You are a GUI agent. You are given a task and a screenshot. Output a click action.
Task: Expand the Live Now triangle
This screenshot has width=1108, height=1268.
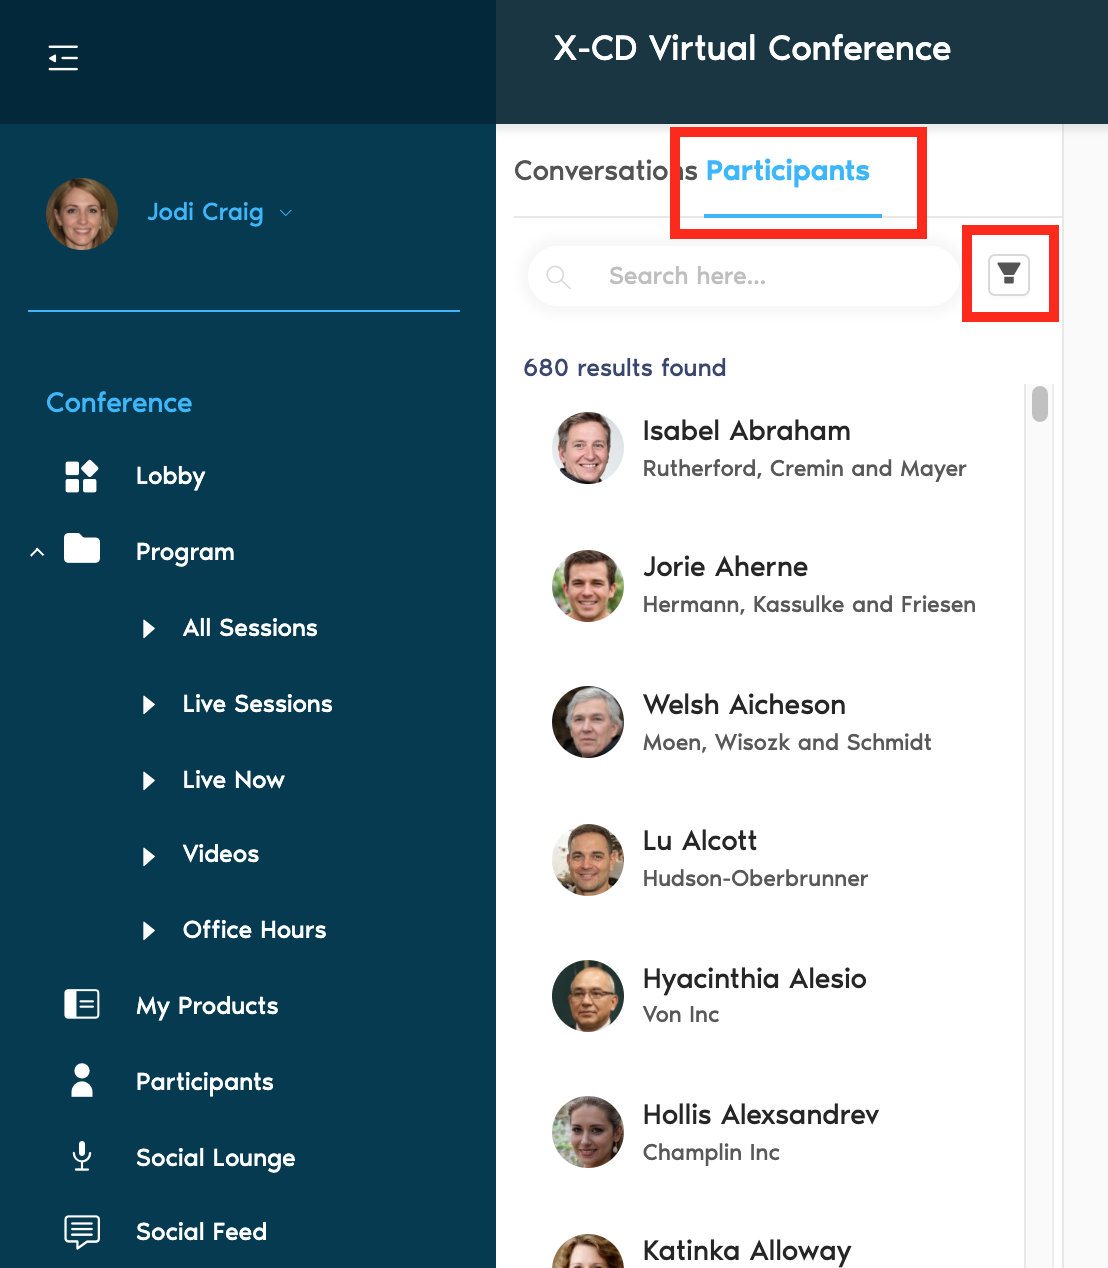point(149,781)
